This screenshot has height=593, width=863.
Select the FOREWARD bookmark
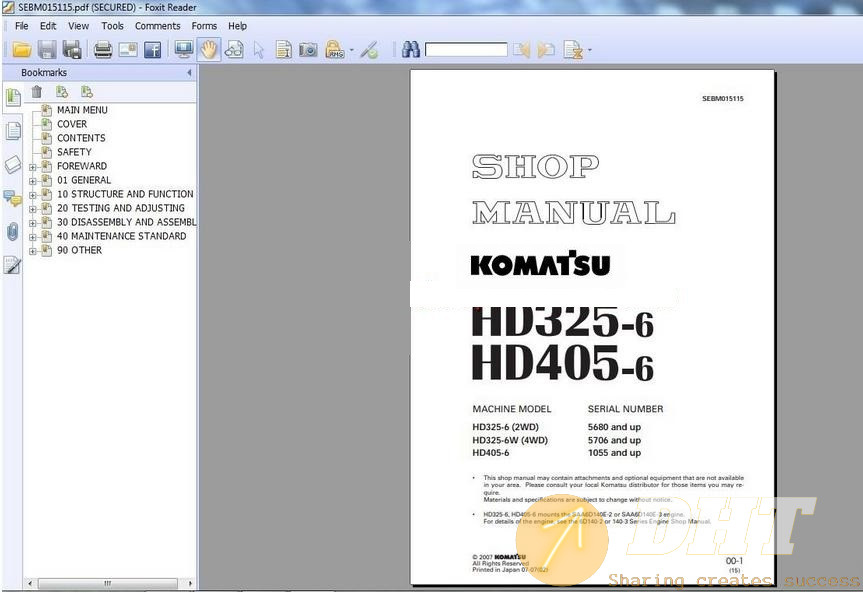(x=82, y=166)
